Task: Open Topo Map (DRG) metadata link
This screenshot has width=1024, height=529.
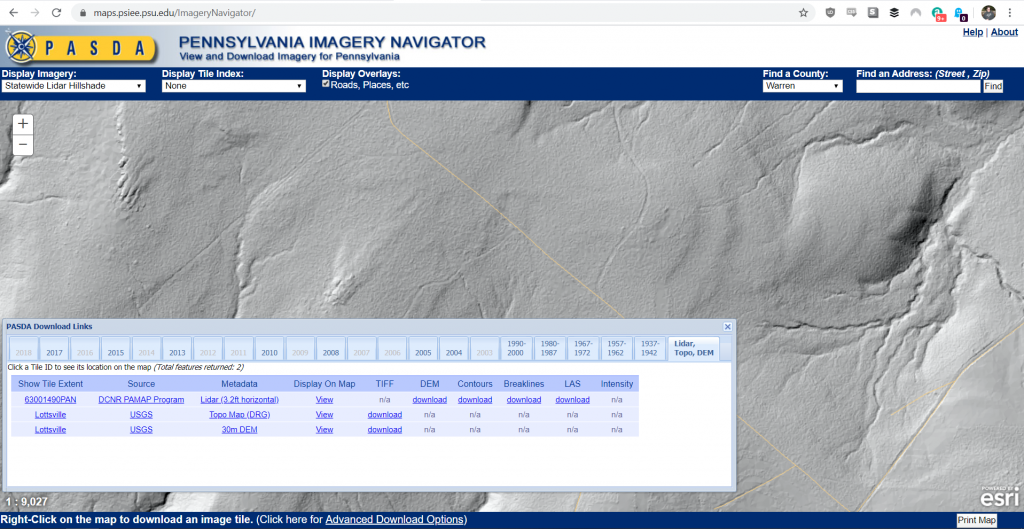Action: pyautogui.click(x=240, y=415)
